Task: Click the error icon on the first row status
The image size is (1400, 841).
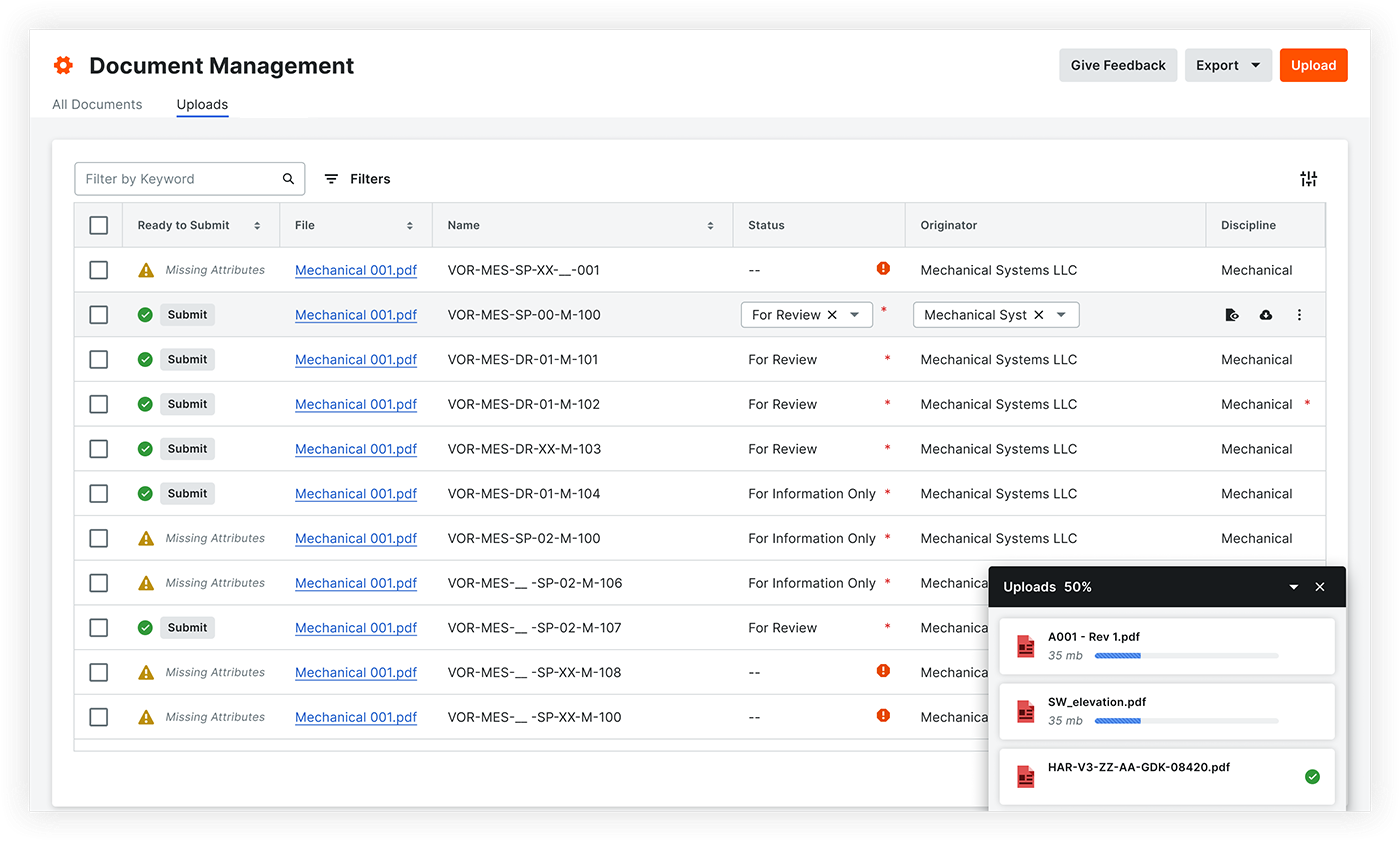Action: (x=883, y=269)
